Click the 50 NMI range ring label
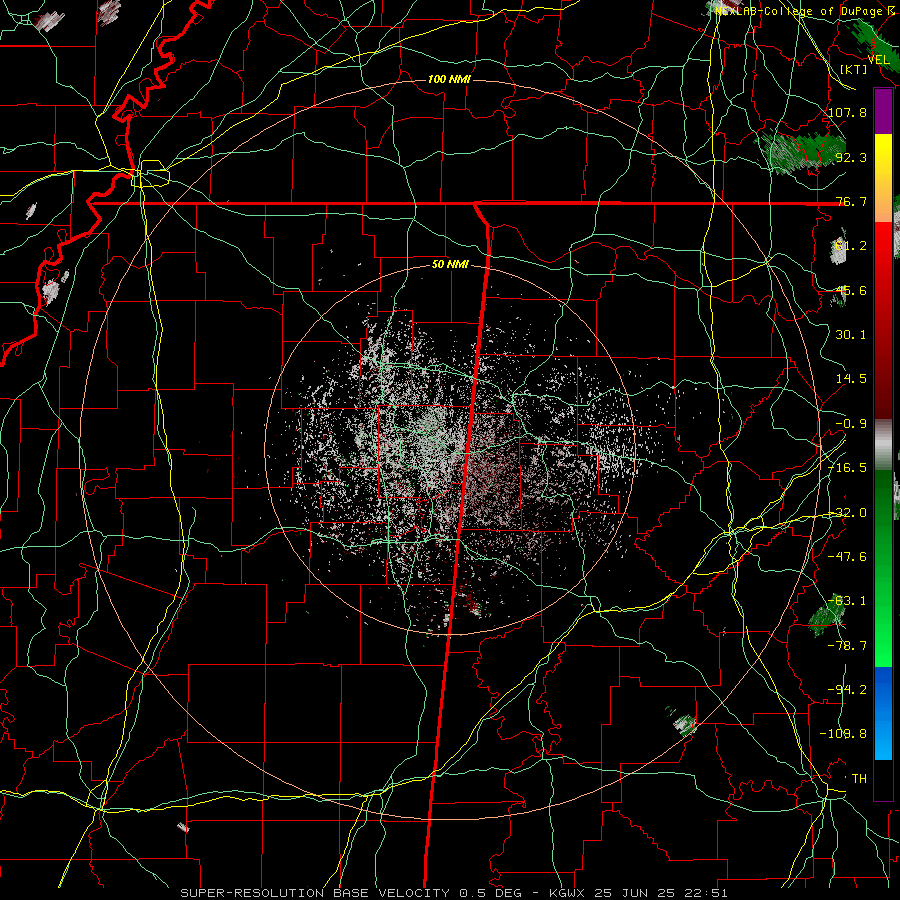The image size is (900, 900). 450,265
